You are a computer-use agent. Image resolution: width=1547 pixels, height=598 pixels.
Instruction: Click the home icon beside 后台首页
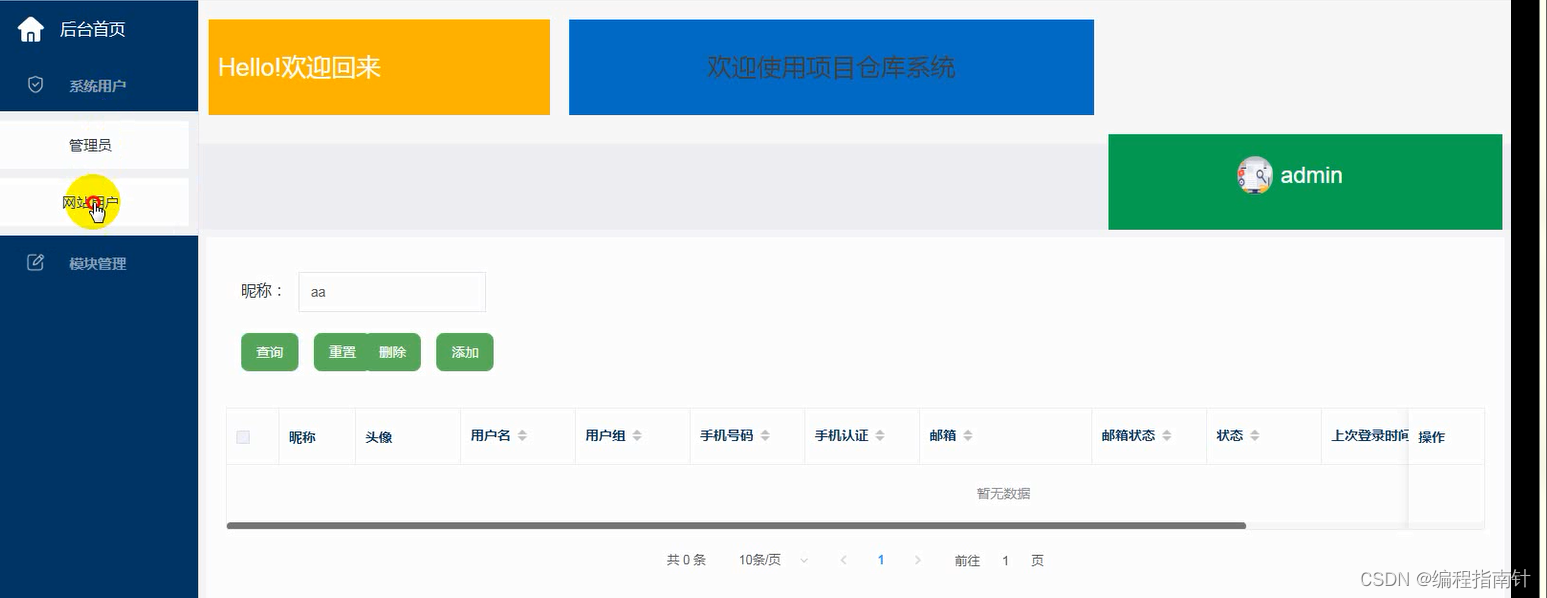click(x=31, y=29)
